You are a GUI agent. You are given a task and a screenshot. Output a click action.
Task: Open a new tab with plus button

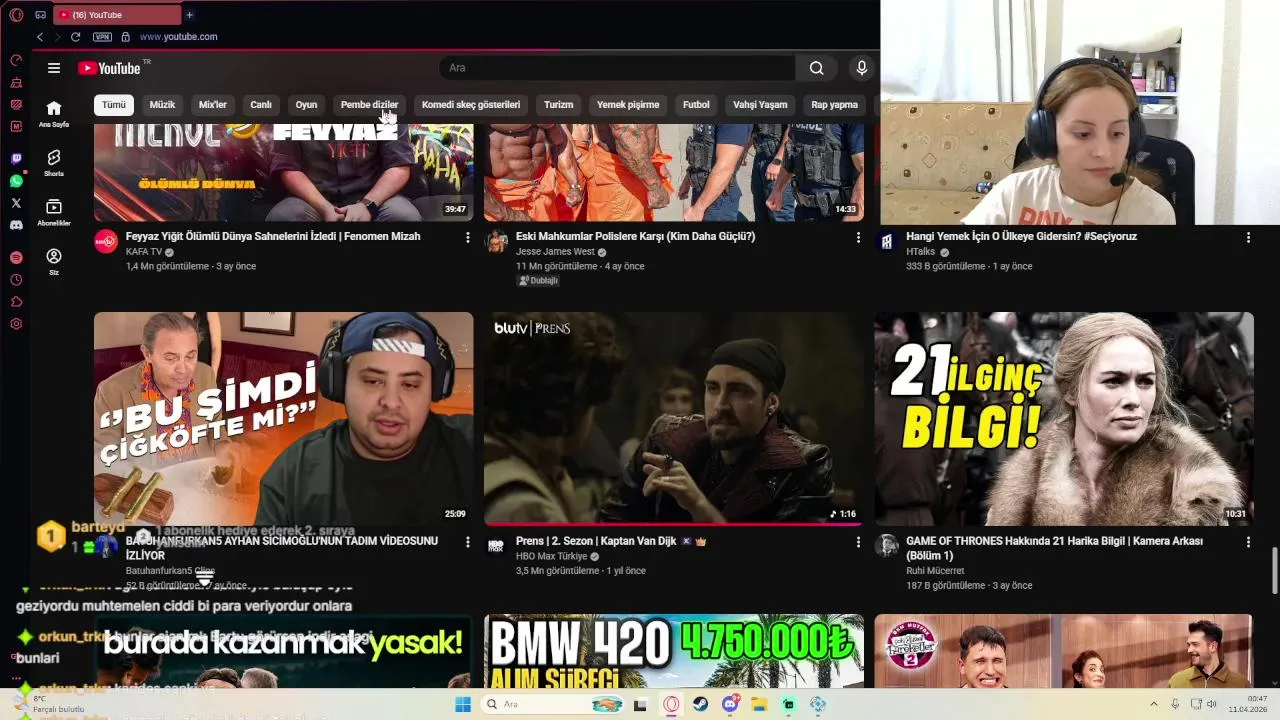[189, 15]
